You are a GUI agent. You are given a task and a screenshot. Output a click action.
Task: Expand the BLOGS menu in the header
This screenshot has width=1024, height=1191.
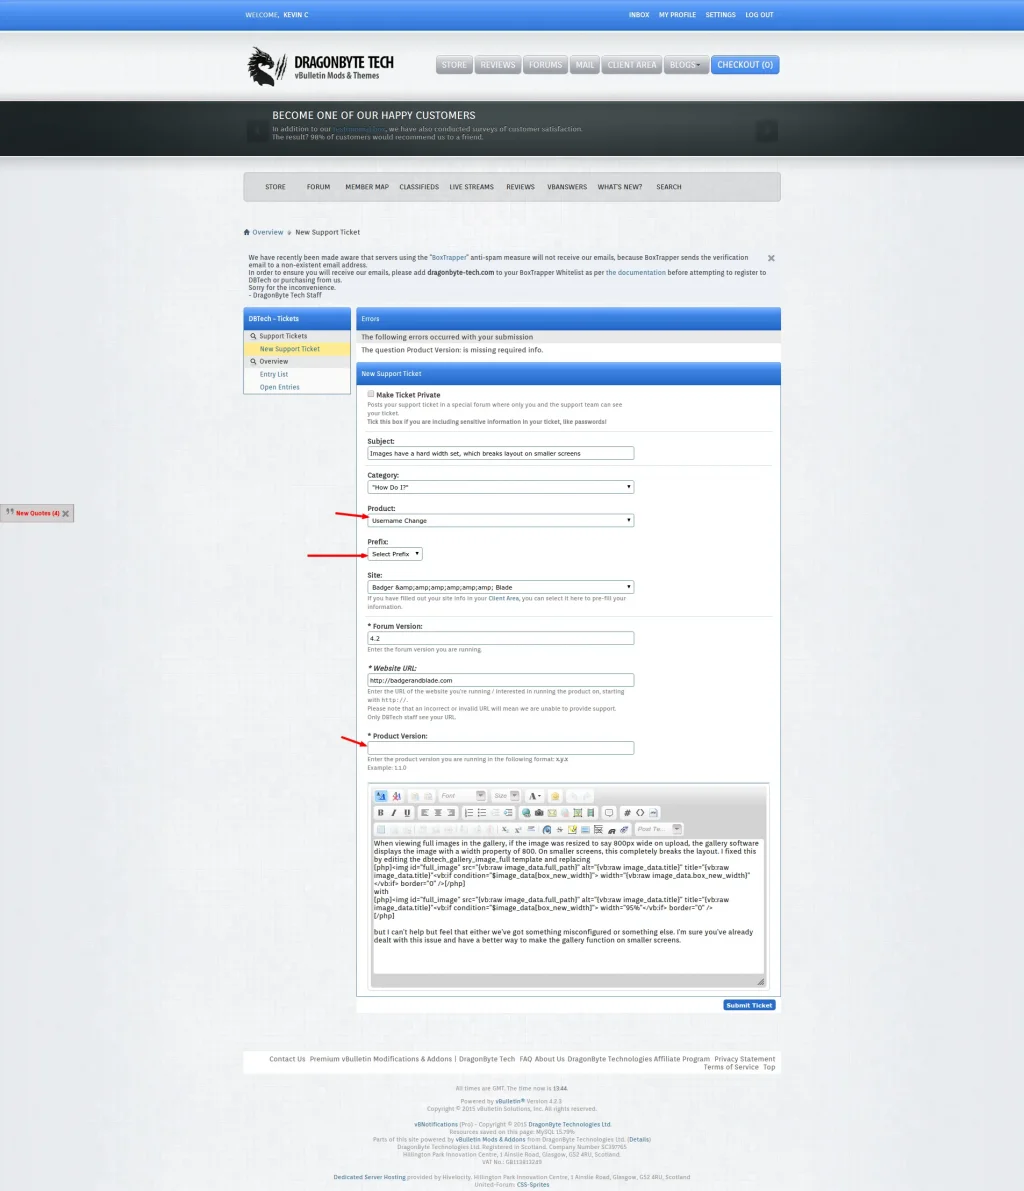click(x=686, y=65)
